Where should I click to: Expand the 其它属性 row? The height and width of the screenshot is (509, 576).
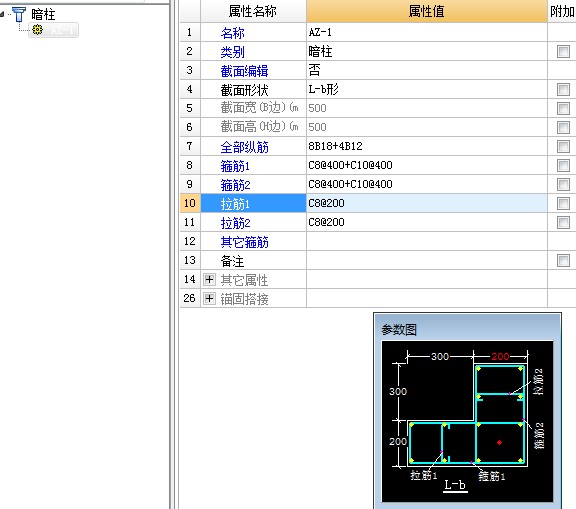[209, 279]
